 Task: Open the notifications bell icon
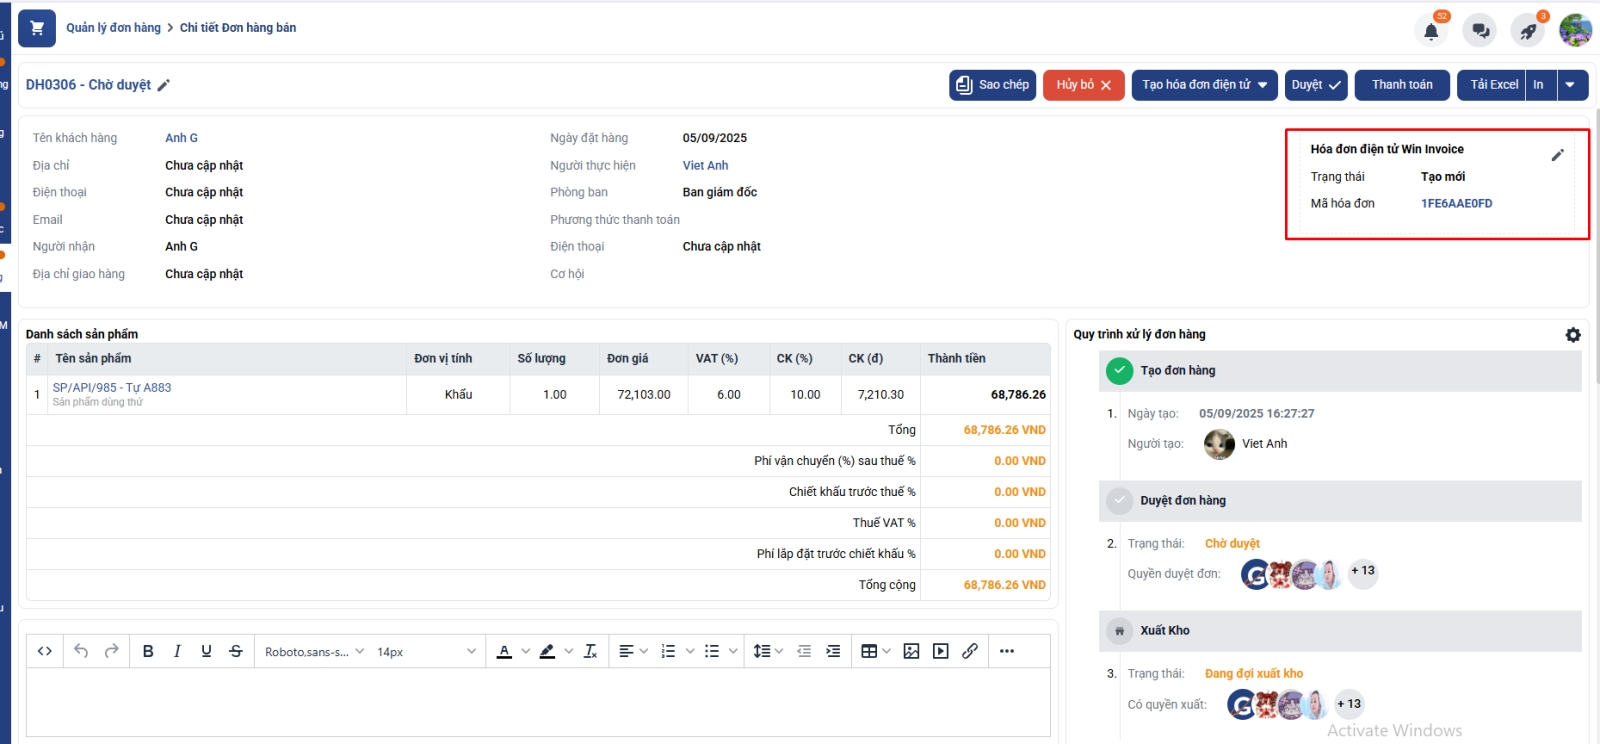pyautogui.click(x=1431, y=31)
